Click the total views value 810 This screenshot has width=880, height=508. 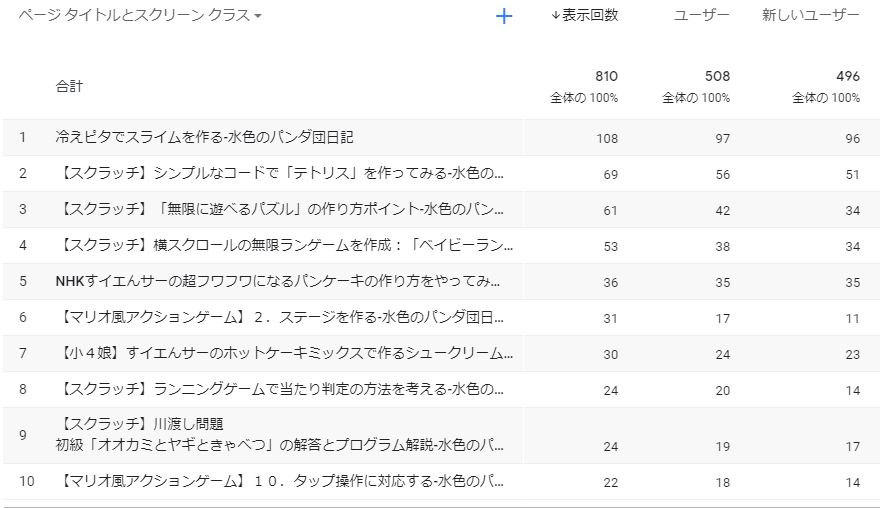point(606,76)
